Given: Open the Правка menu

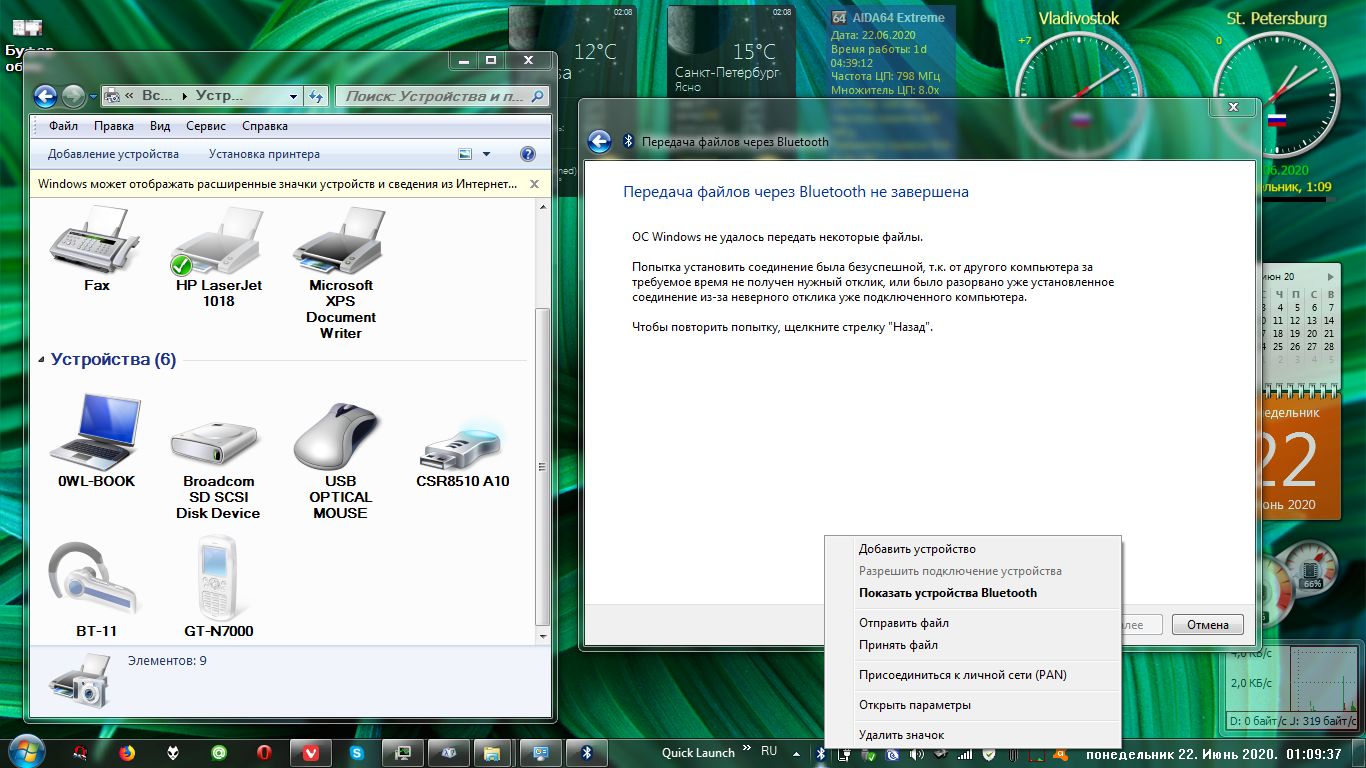Looking at the screenshot, I should pos(114,126).
